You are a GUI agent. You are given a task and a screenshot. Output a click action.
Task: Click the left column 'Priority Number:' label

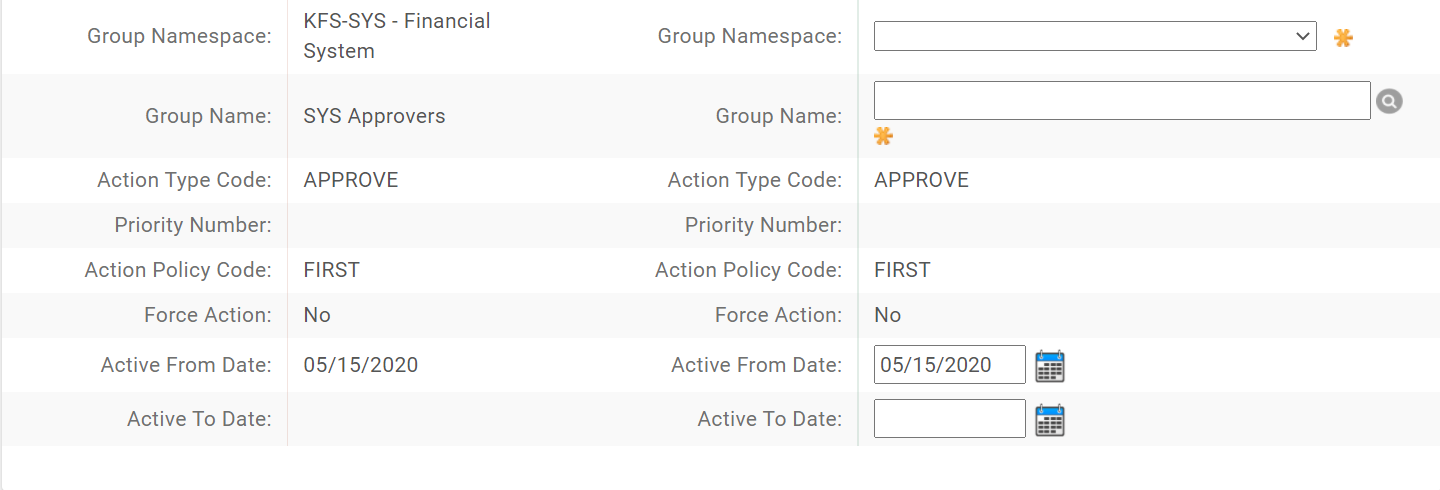pos(192,225)
